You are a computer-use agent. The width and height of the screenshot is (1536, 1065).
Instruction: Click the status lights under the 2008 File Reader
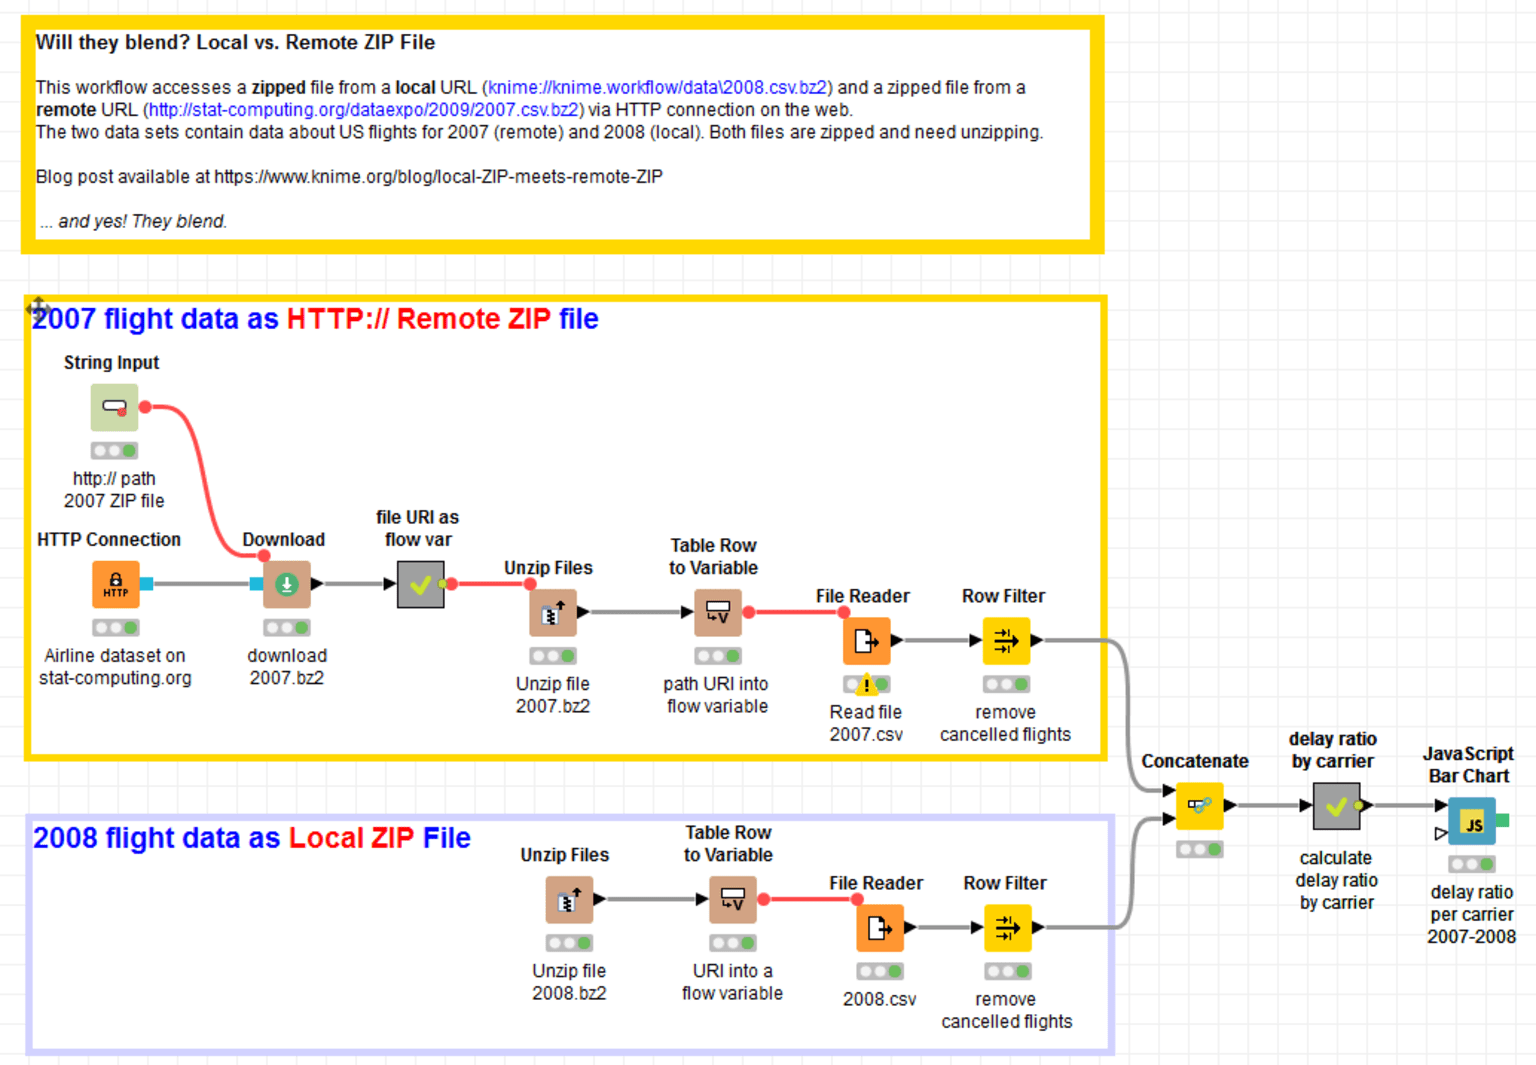click(880, 971)
